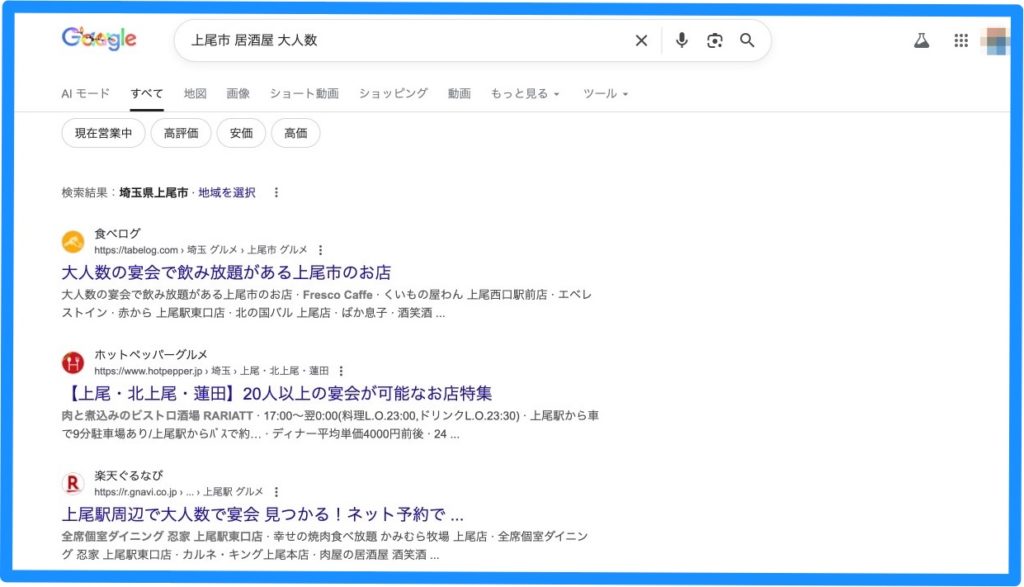Toggle the 安価 filter chip
Viewport: 1024px width, 587px height.
coord(241,133)
